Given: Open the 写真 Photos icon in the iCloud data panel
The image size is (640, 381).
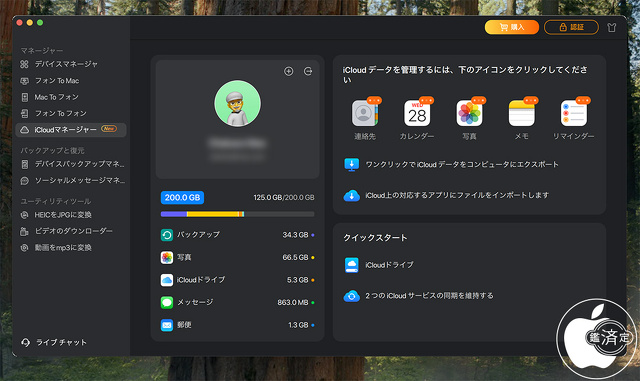Looking at the screenshot, I should pos(469,113).
